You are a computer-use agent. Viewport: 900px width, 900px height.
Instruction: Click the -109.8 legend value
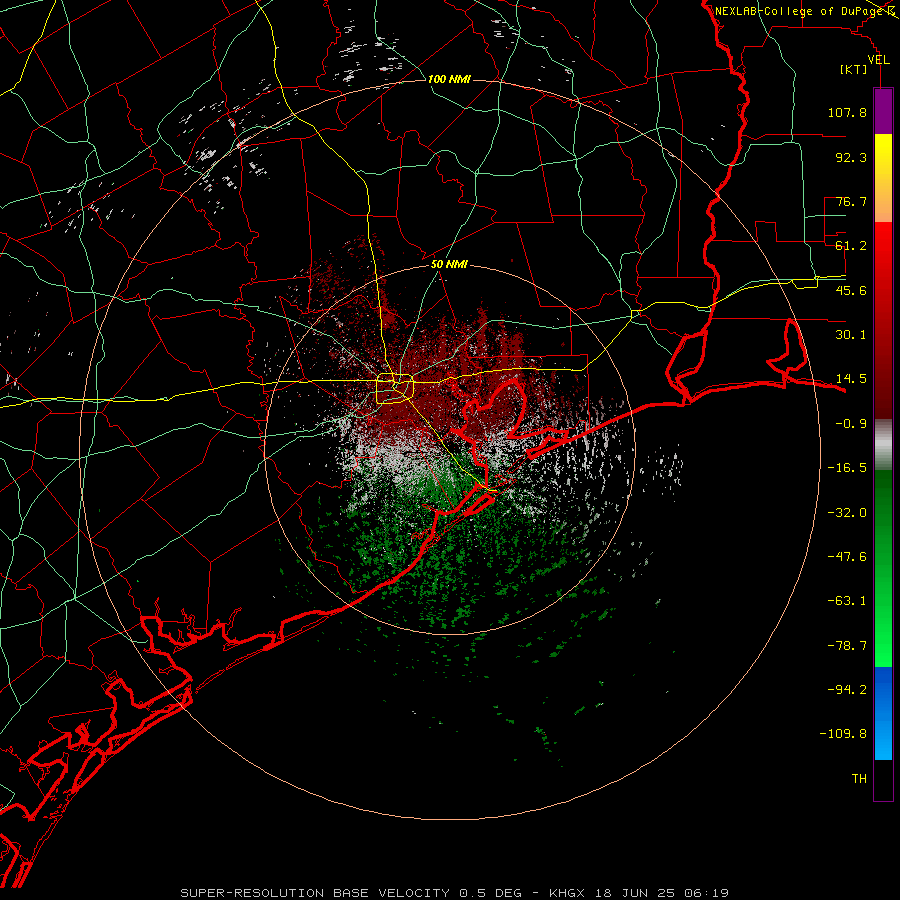coord(844,734)
